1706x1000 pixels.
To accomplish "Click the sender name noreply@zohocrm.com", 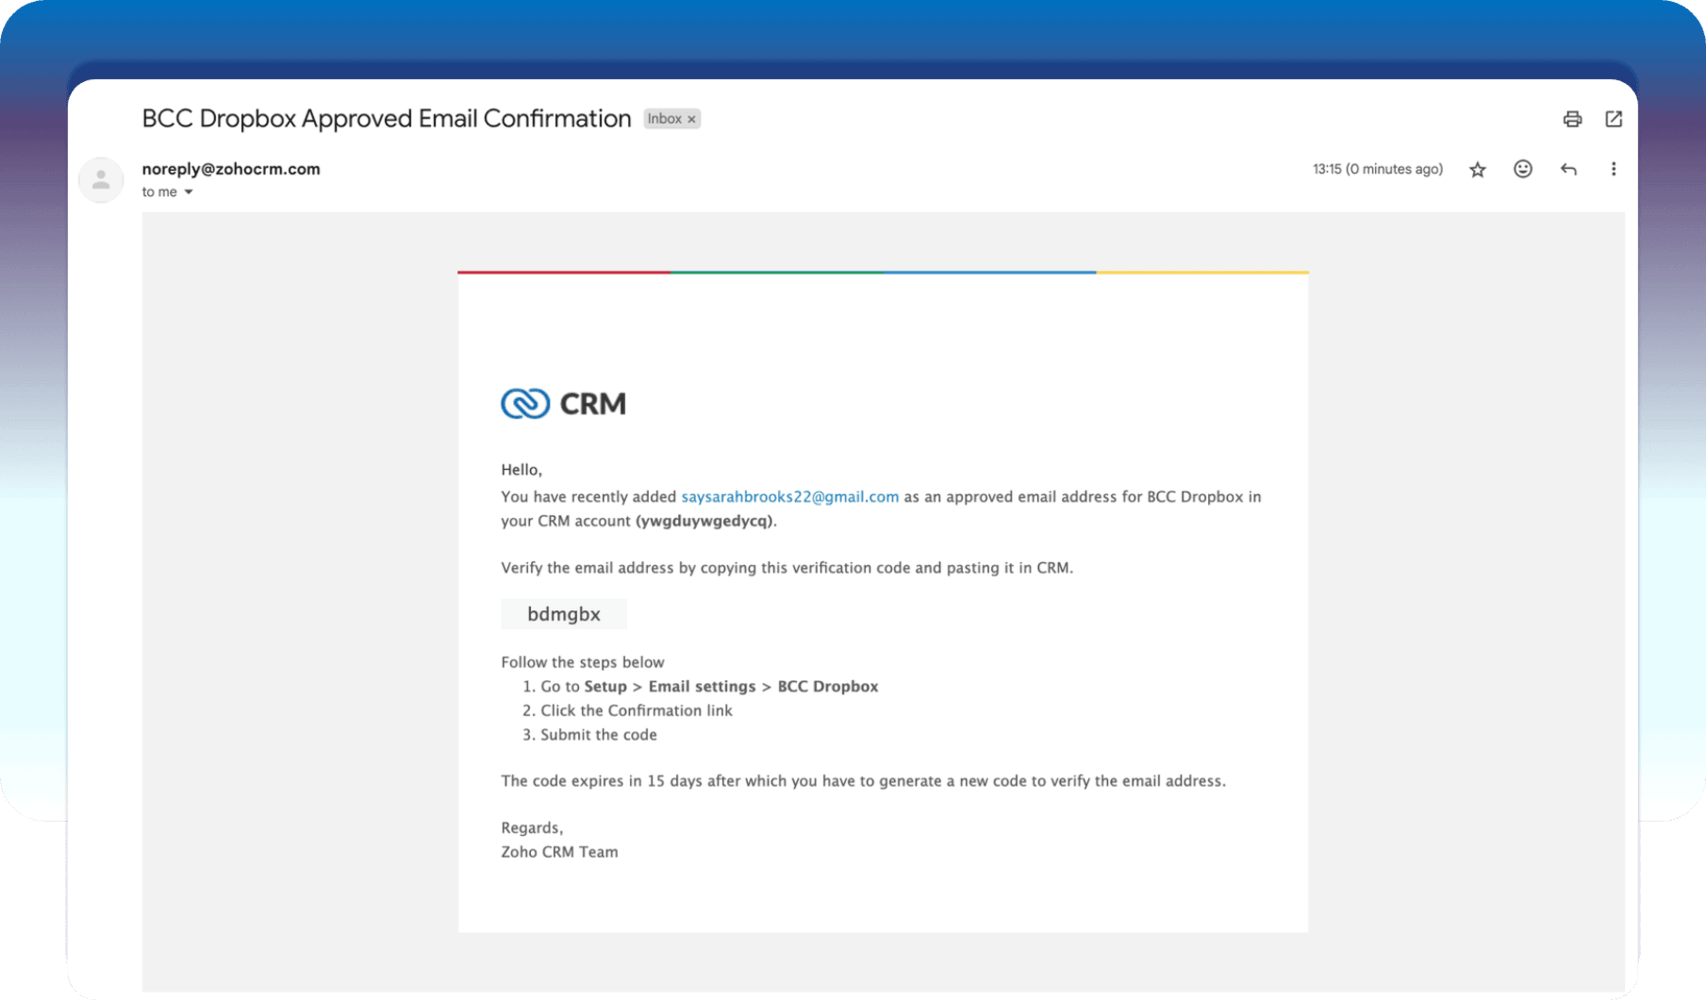I will [x=231, y=169].
